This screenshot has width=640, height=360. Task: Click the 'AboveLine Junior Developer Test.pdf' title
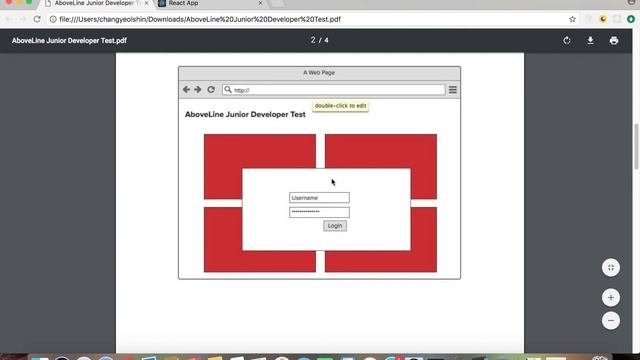[69, 40]
